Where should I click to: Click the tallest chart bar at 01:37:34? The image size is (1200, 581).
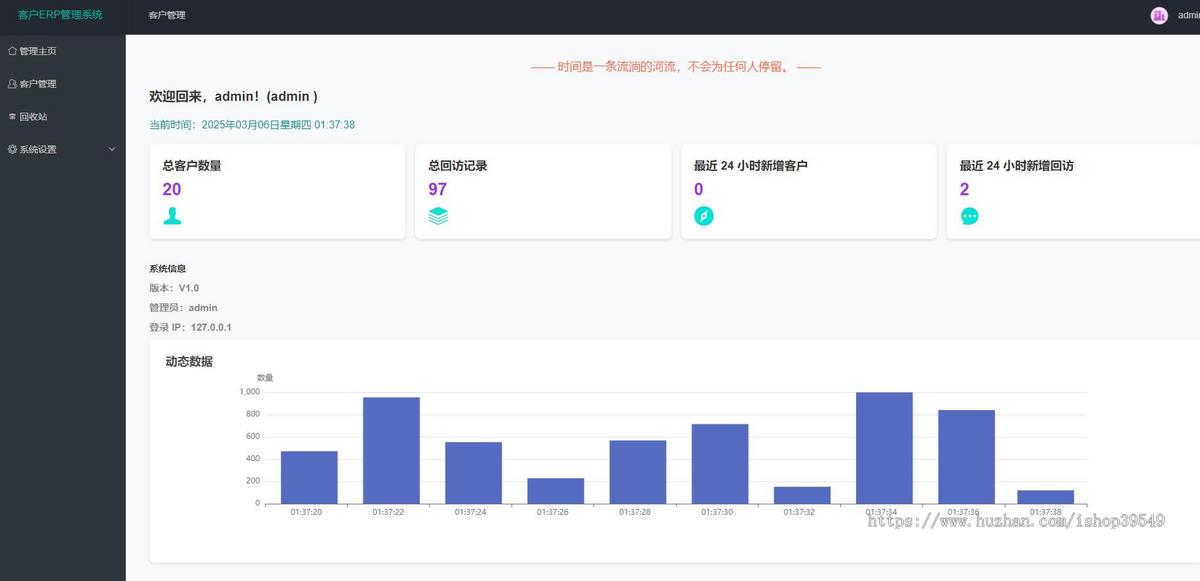click(884, 447)
